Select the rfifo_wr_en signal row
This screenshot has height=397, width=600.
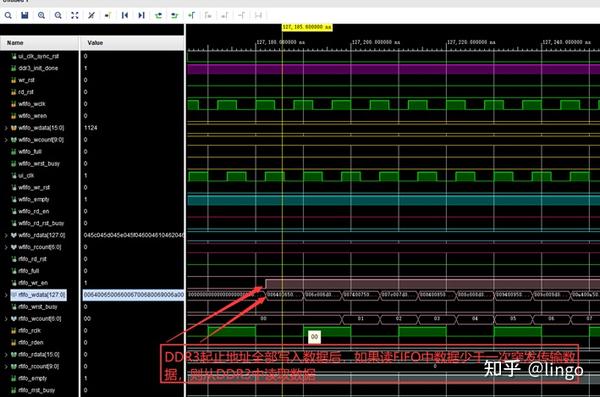pos(33,283)
